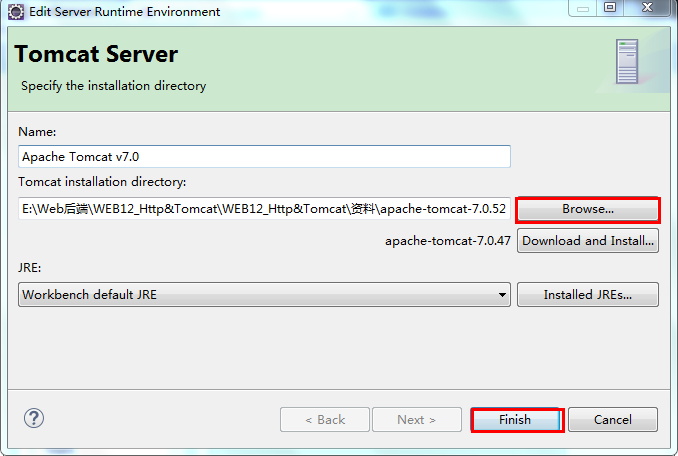Minimize the dialog window
Screen dimensions: 678x456
click(x=583, y=8)
